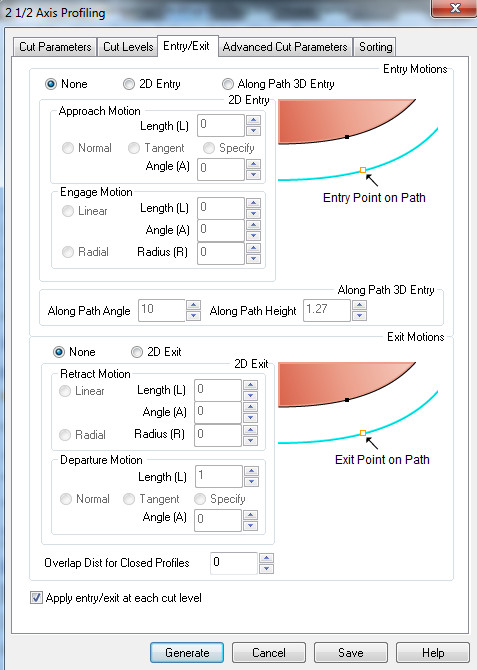Switch to the Cut Parameters tab
The image size is (477, 670).
[x=55, y=47]
